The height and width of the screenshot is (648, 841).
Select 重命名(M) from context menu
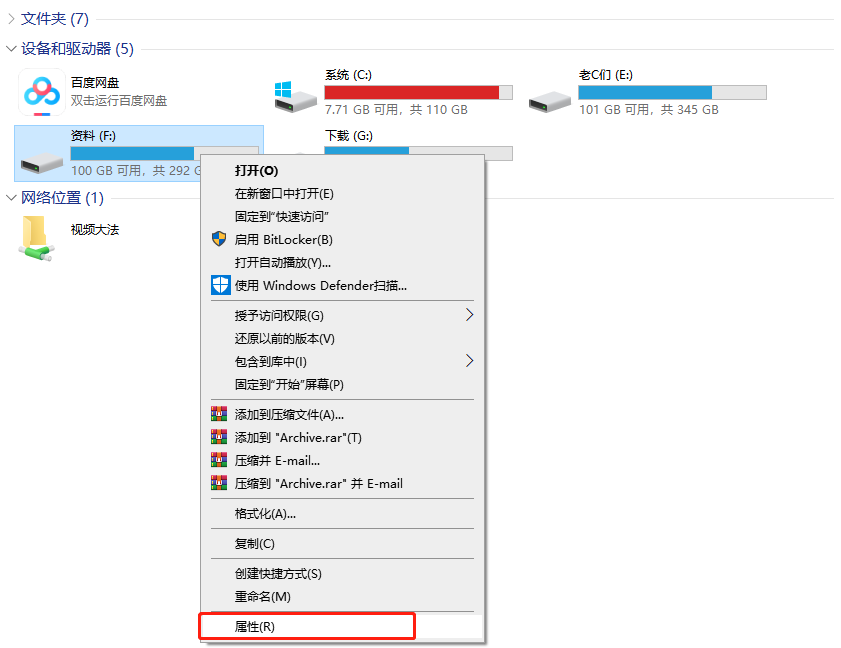point(262,596)
